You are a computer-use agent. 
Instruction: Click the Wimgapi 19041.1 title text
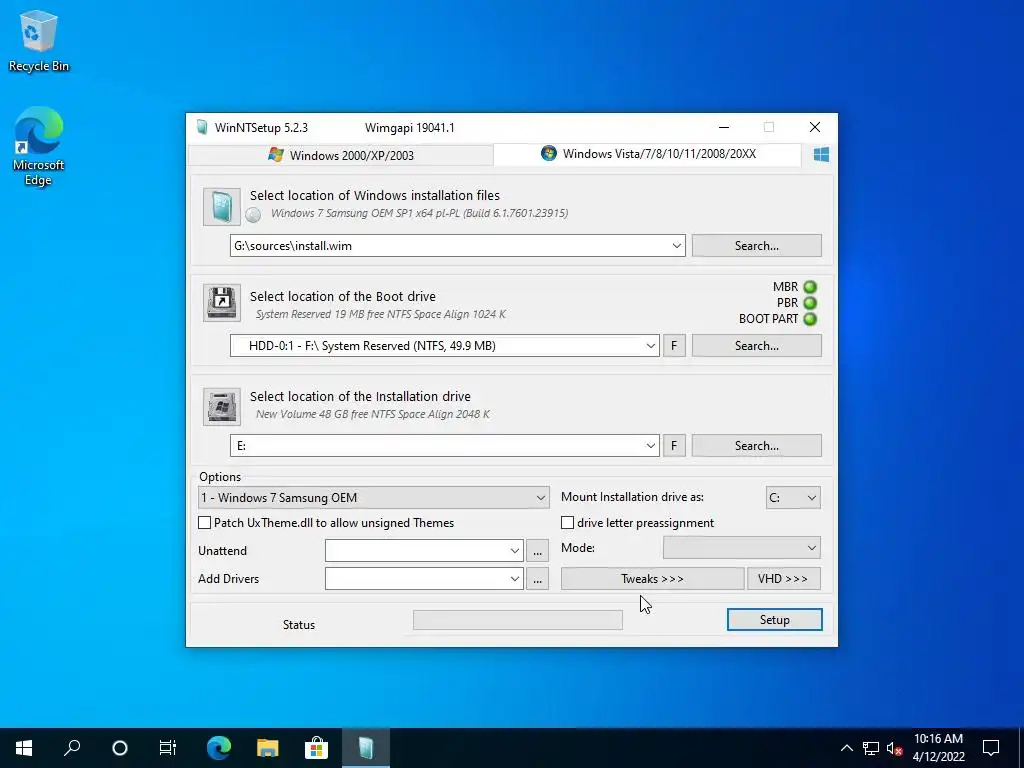tap(409, 127)
